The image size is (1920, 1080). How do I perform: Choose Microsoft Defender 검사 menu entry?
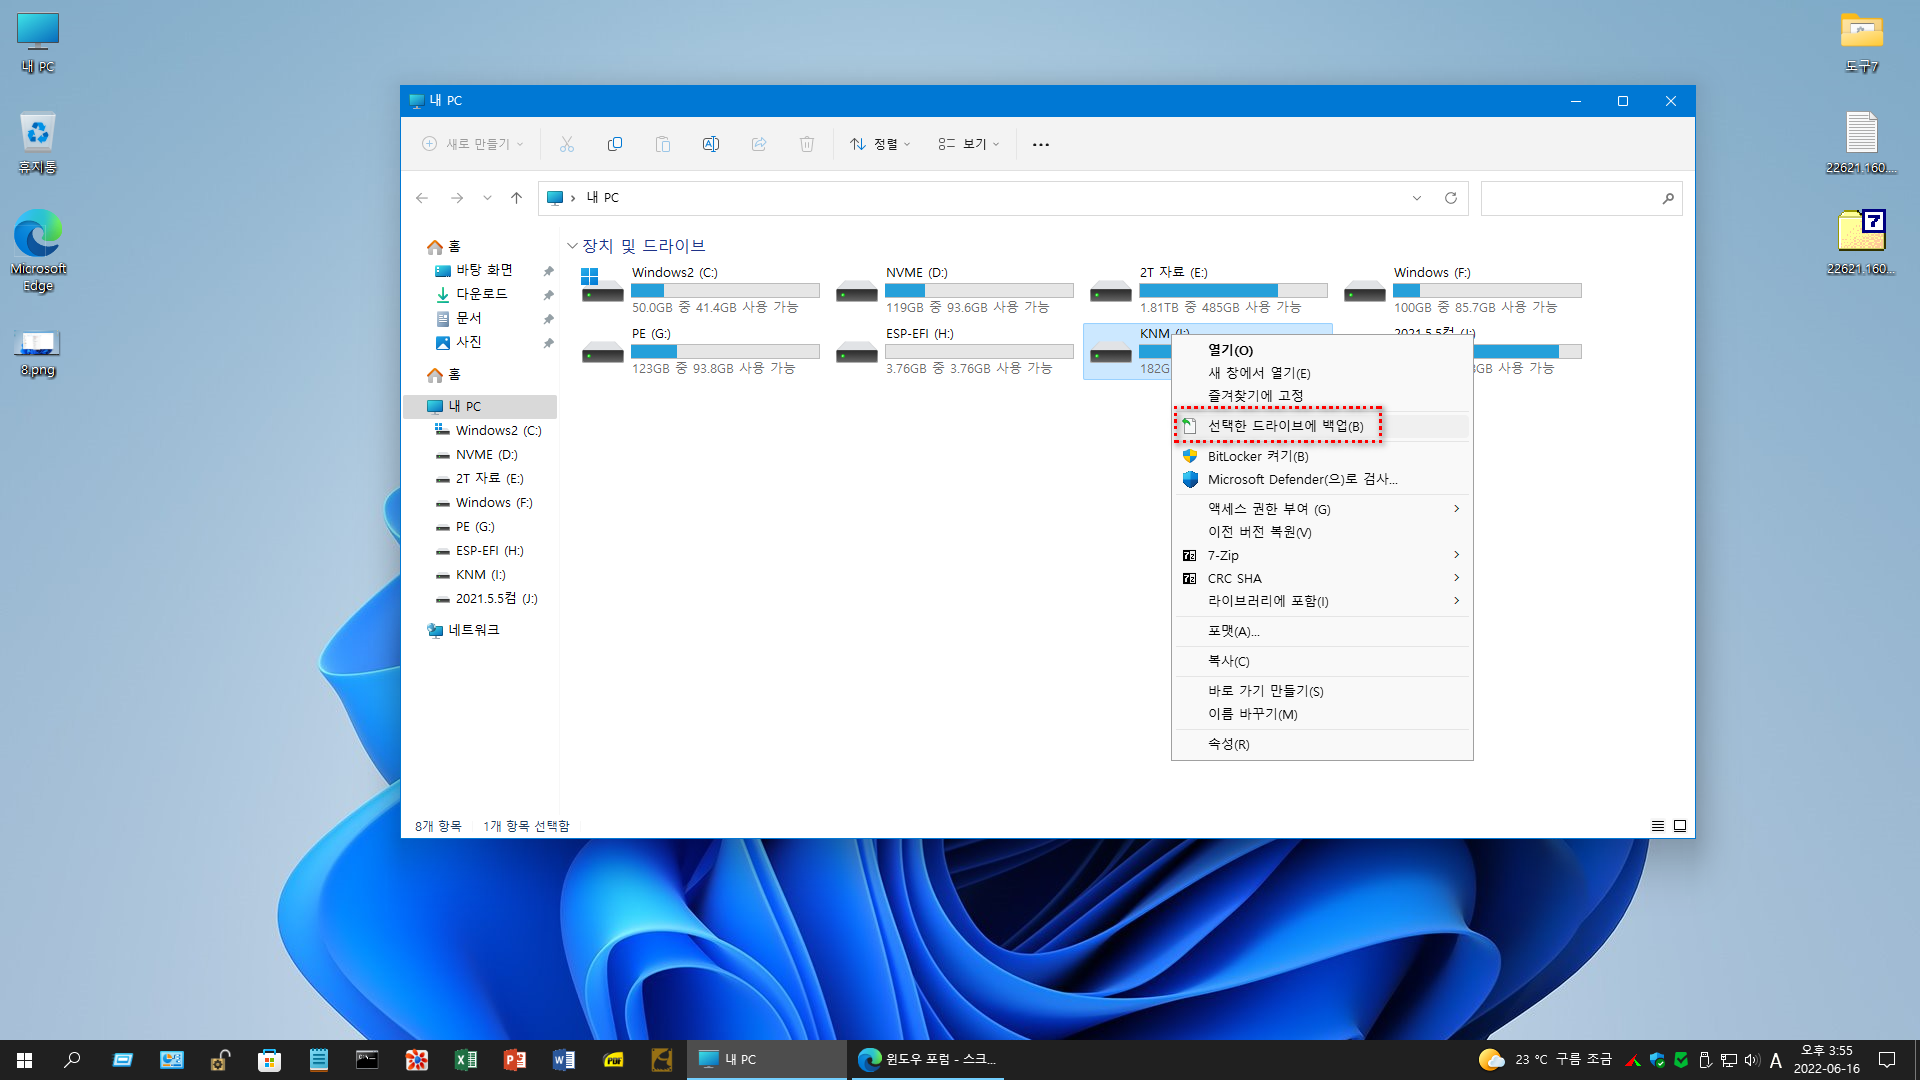(1322, 479)
